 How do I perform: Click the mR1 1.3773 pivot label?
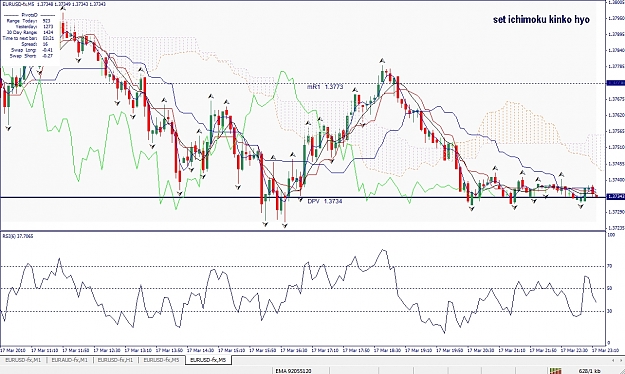pyautogui.click(x=325, y=87)
